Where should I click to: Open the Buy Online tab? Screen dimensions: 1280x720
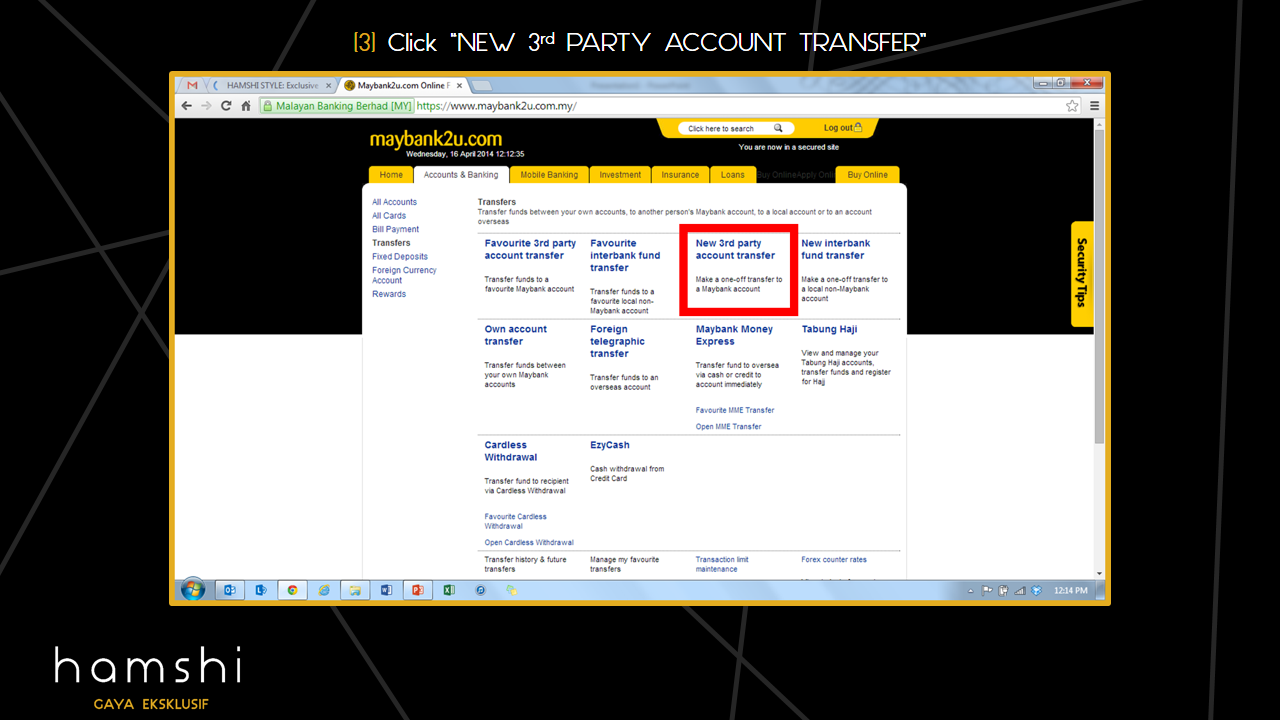click(867, 175)
